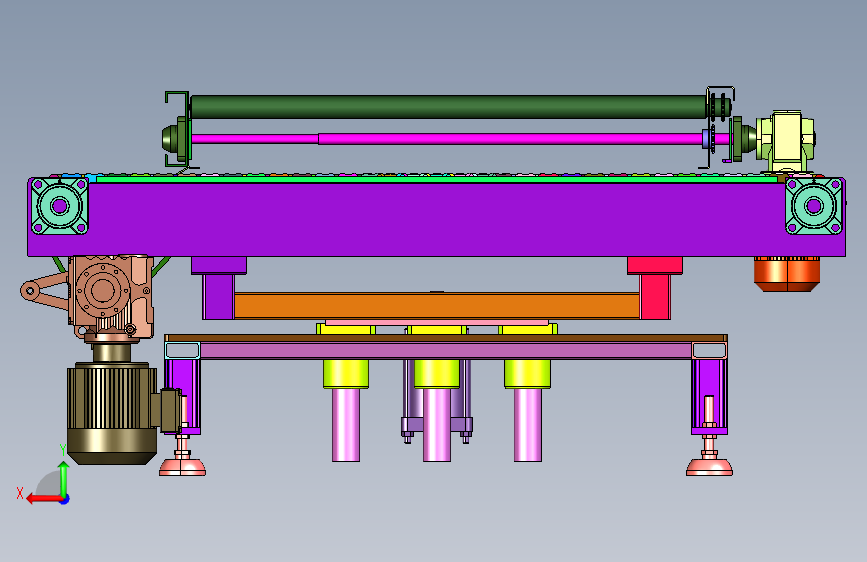Select the left teal bearing flange
Viewport: 867px width, 562px height.
click(x=59, y=206)
